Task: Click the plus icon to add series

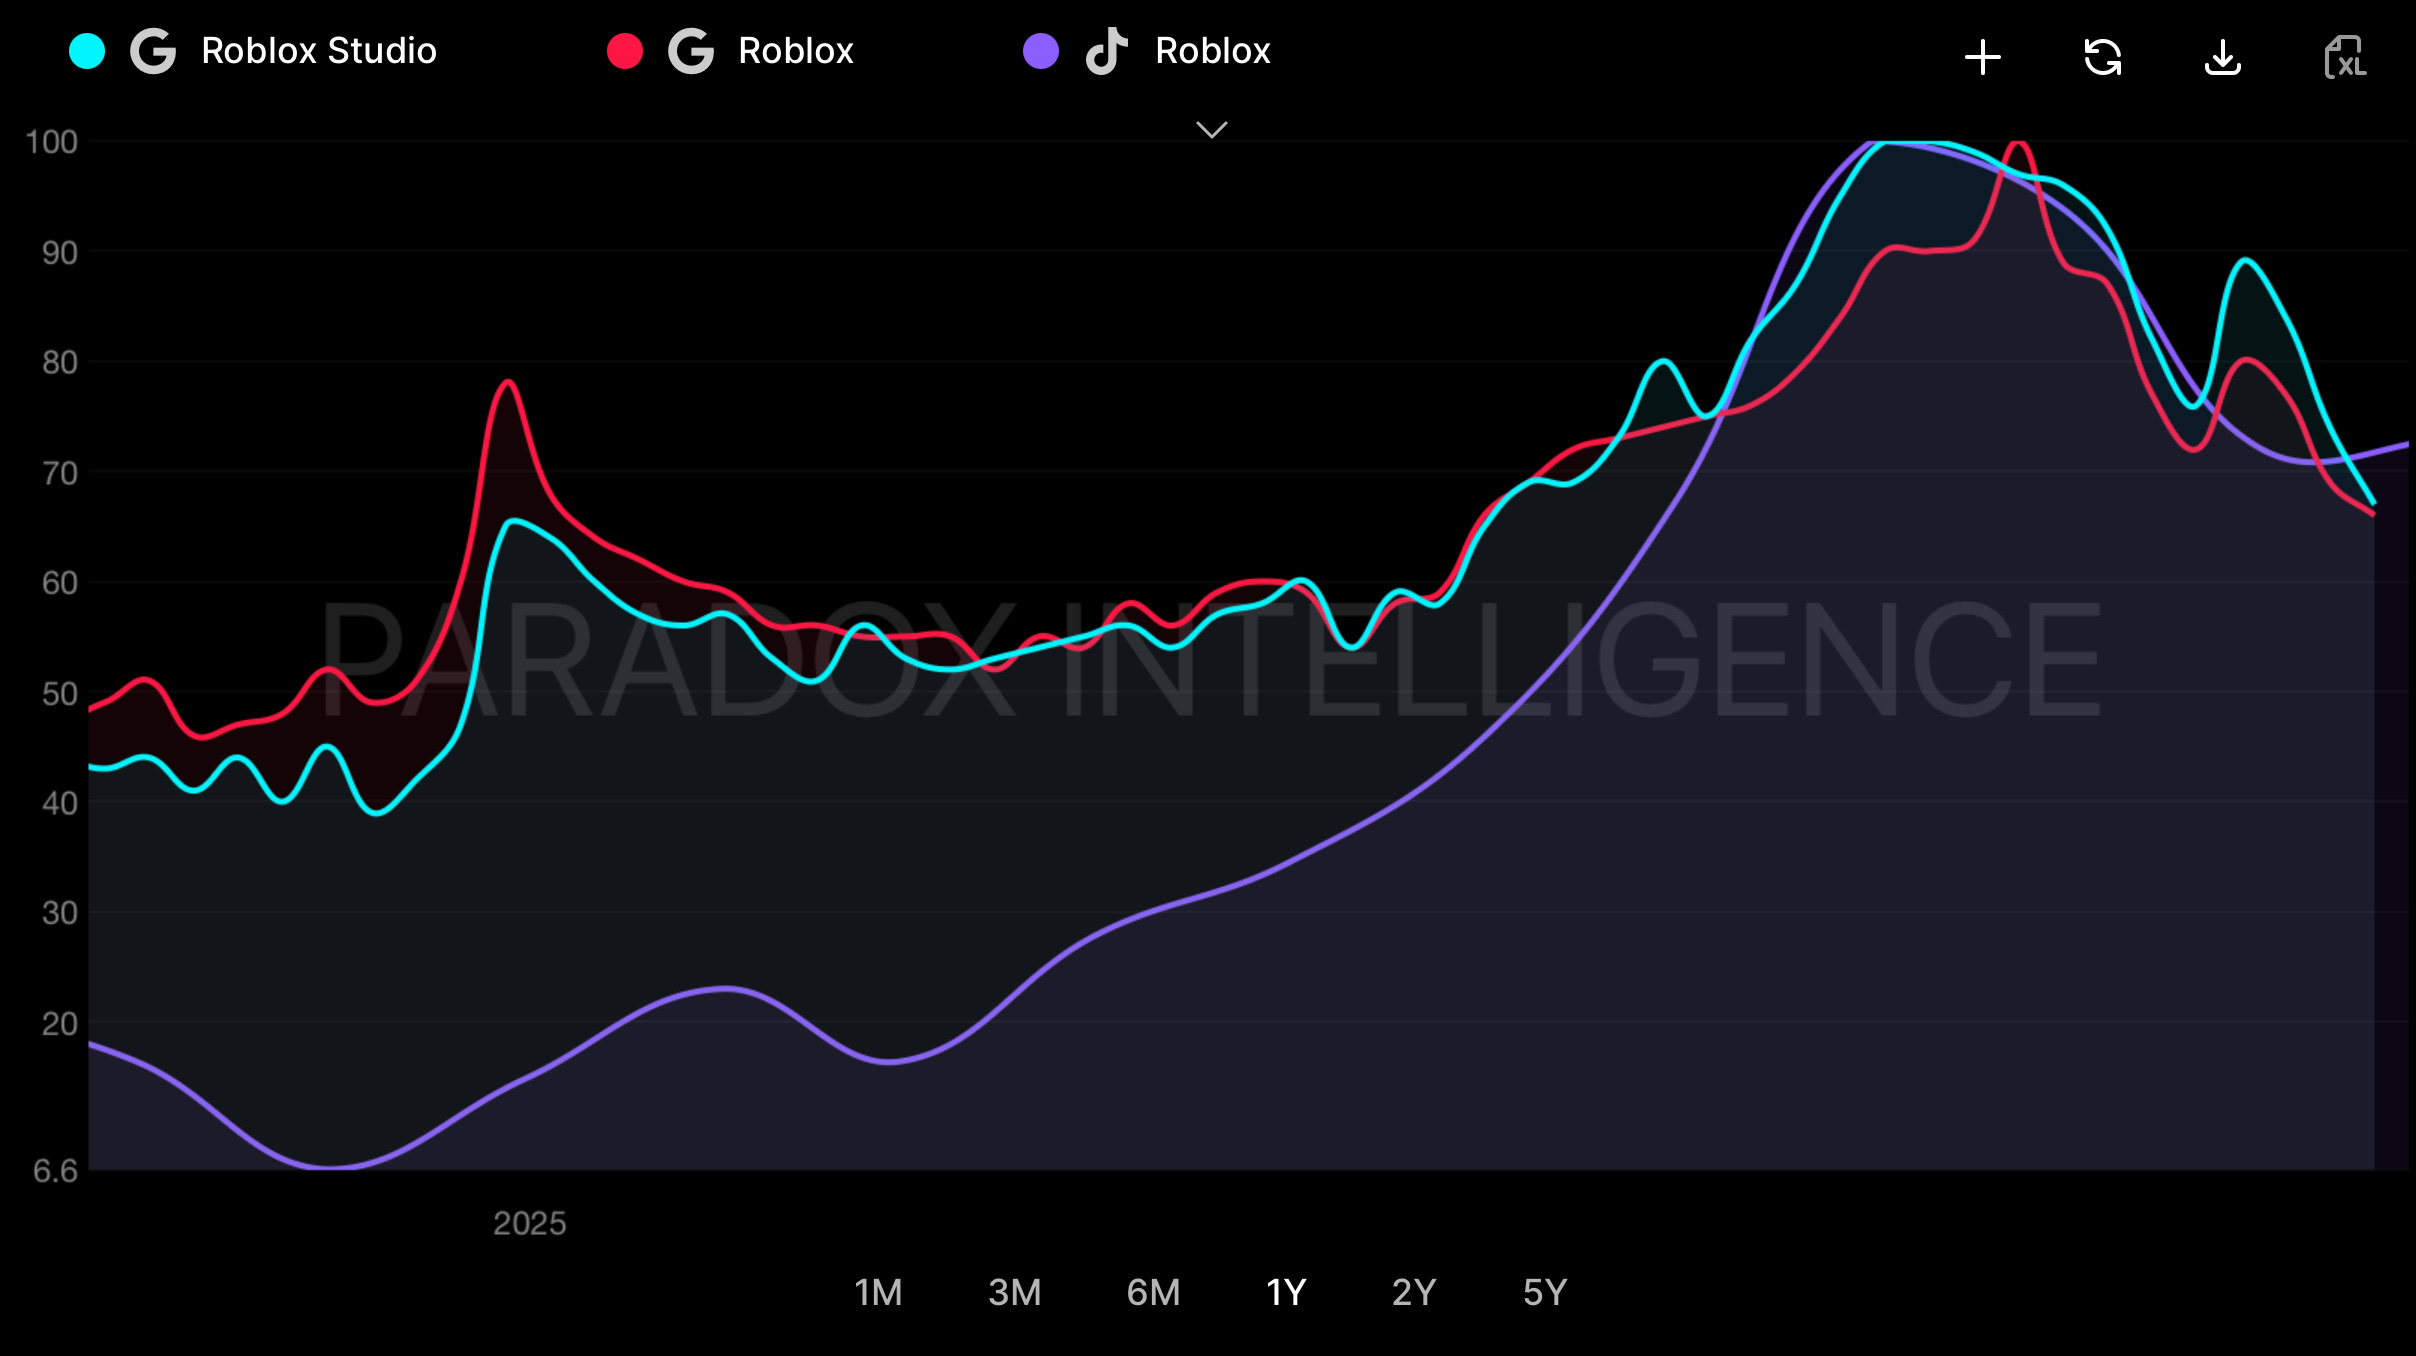Action: (1982, 57)
